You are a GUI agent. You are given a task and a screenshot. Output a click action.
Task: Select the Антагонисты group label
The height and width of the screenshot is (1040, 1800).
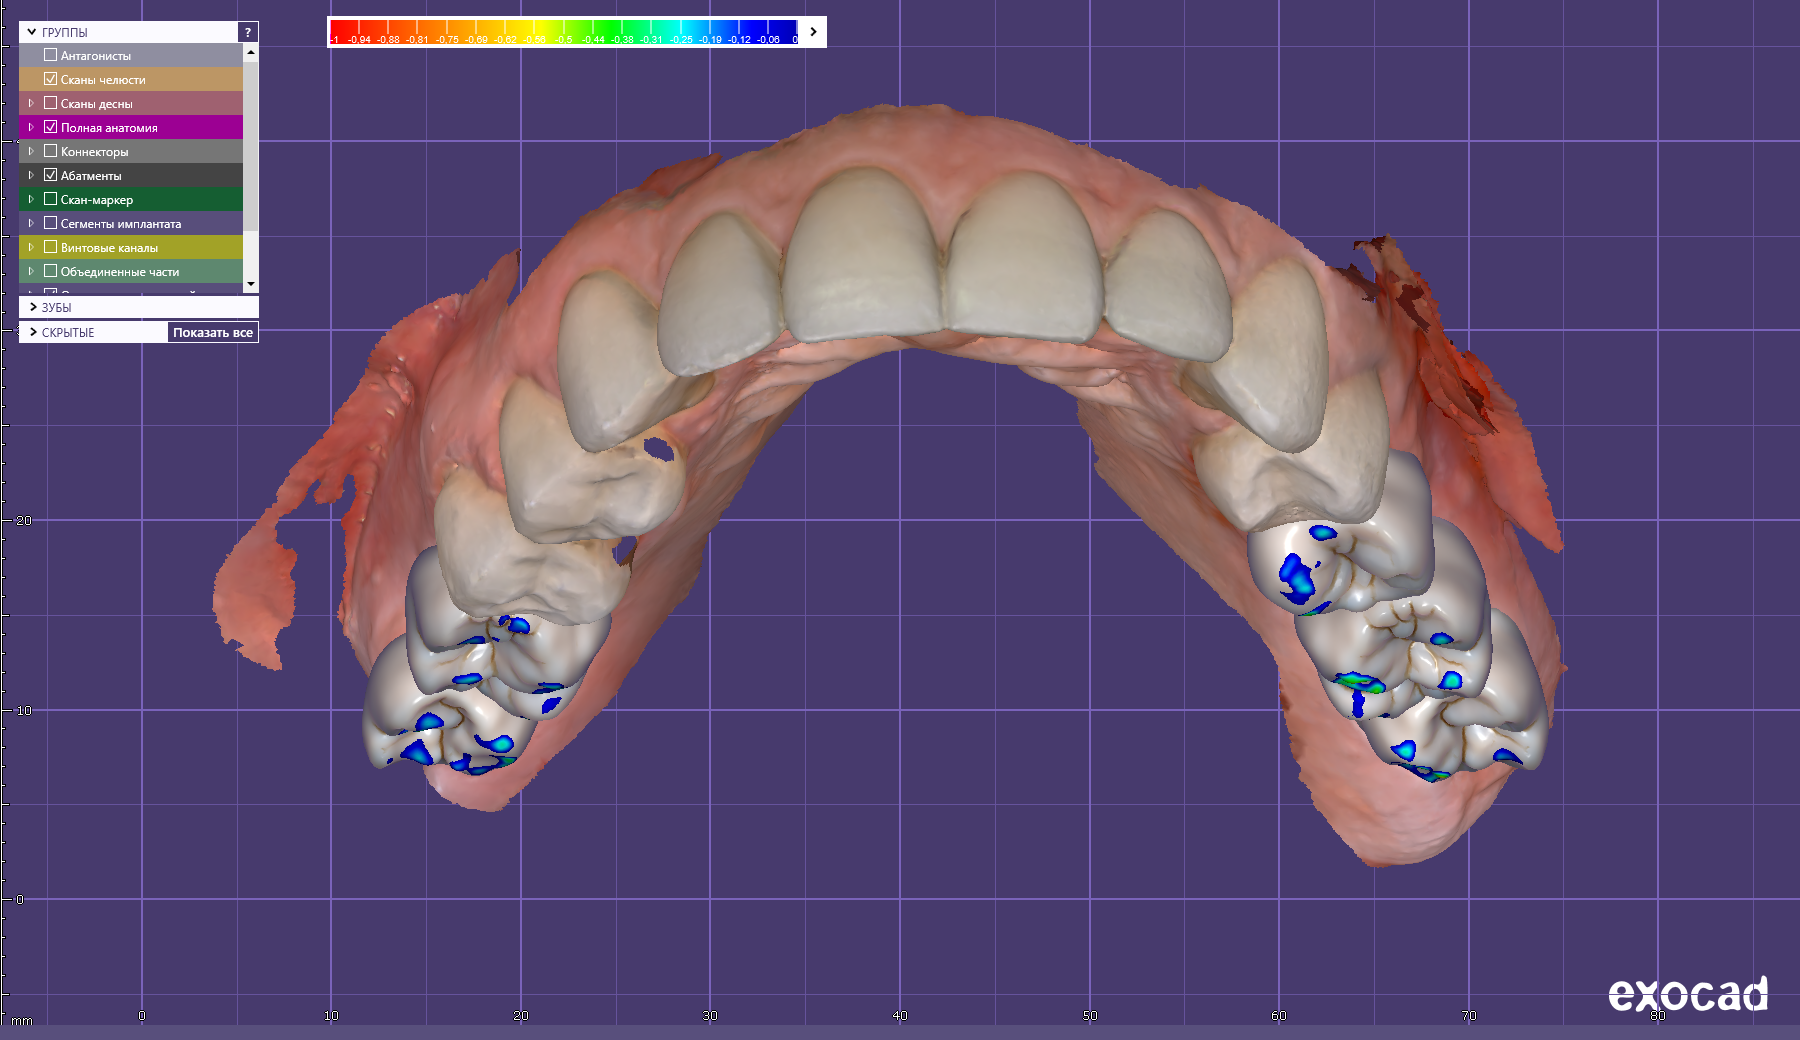click(96, 56)
